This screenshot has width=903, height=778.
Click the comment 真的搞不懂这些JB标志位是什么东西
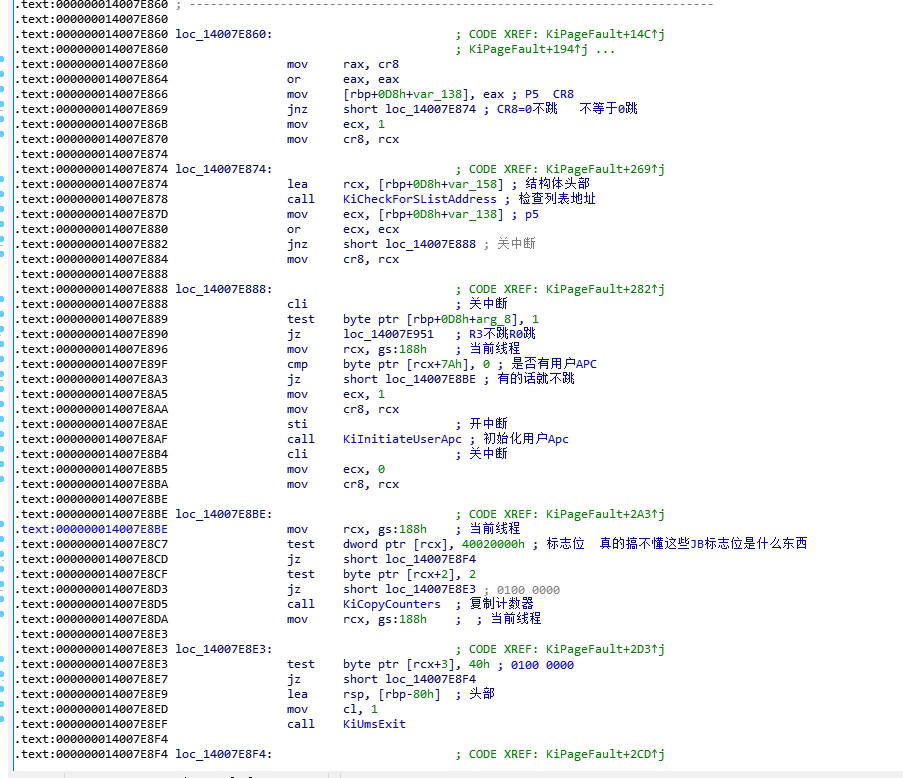(703, 544)
